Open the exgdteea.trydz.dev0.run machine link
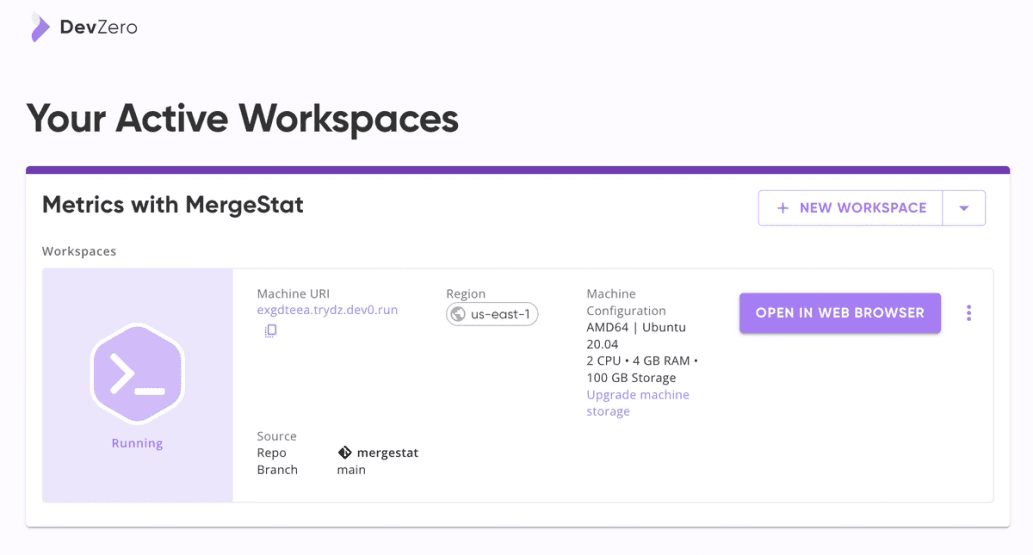The width and height of the screenshot is (1033, 555). click(x=327, y=310)
